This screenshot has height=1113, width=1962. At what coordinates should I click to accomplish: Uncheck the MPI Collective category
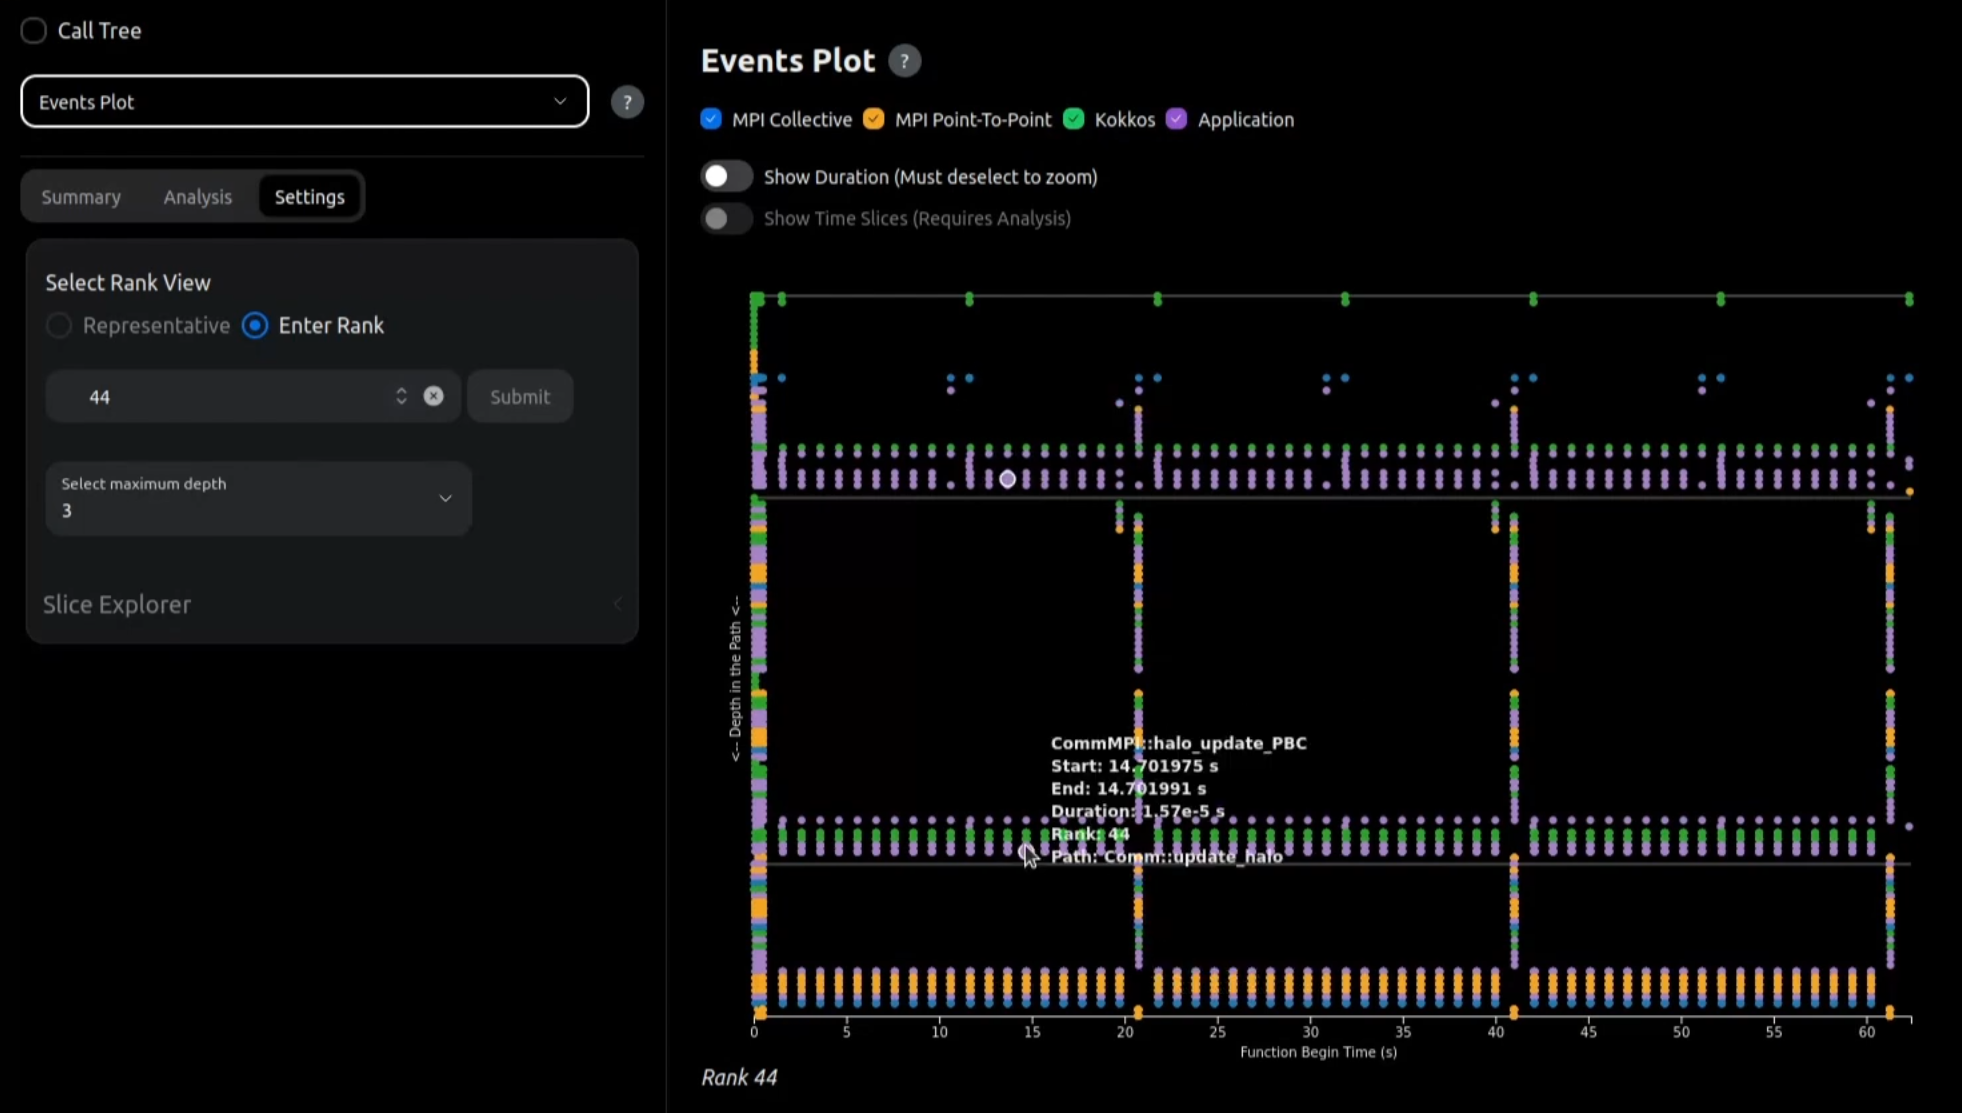pos(710,119)
